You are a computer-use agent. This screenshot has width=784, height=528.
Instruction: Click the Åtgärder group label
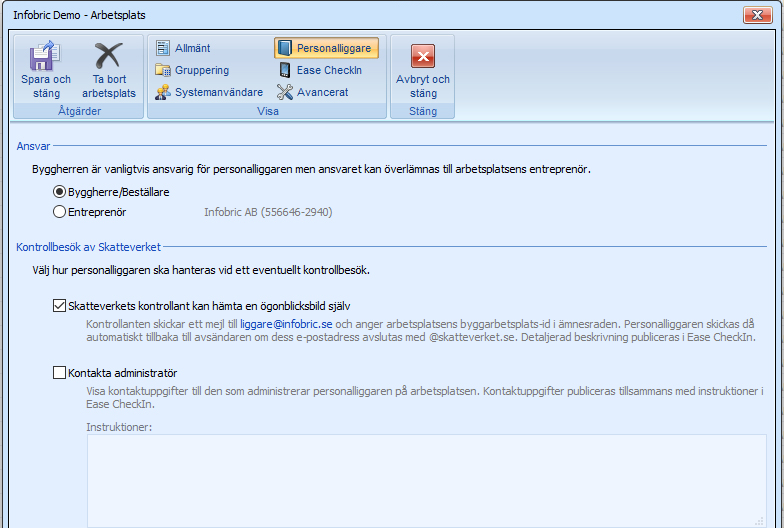click(x=79, y=111)
